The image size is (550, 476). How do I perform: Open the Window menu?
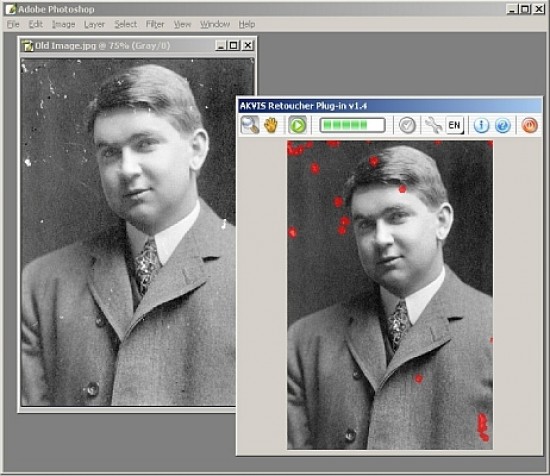pyautogui.click(x=215, y=24)
